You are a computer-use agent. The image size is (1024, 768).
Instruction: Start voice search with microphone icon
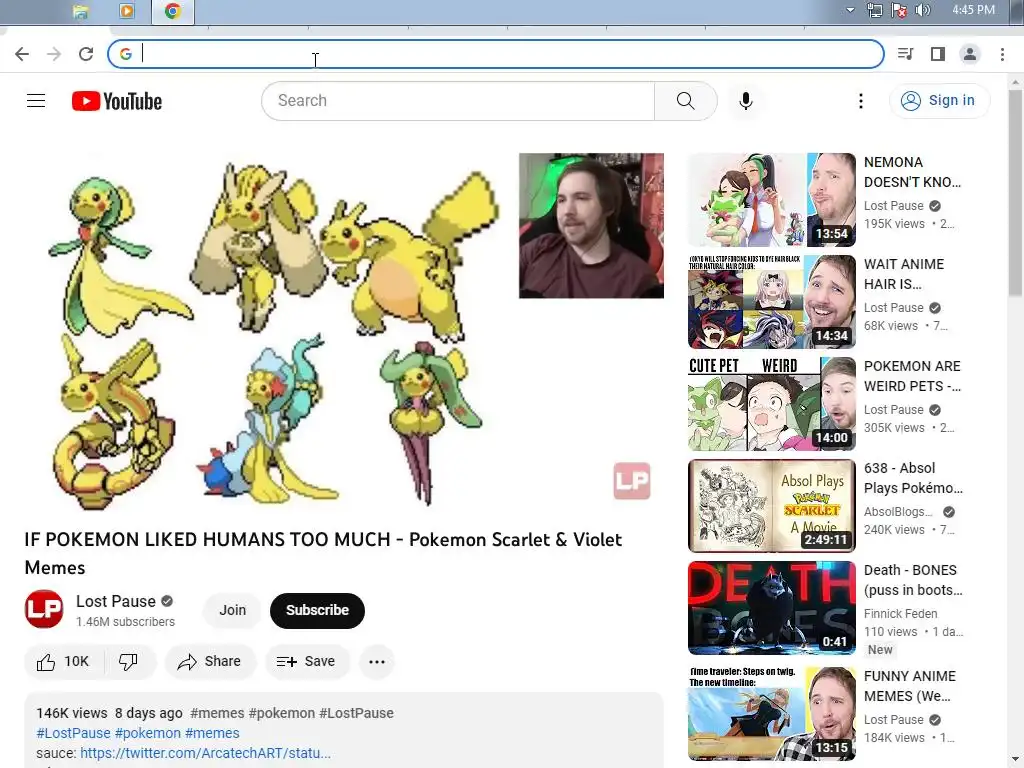coord(746,101)
